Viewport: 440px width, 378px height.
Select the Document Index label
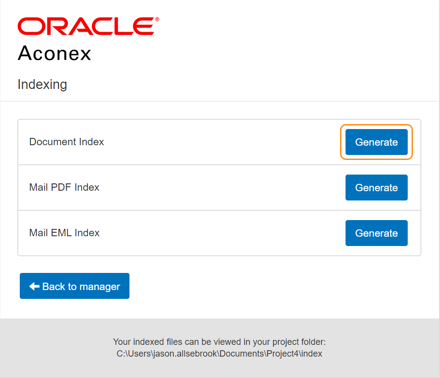pyautogui.click(x=67, y=142)
